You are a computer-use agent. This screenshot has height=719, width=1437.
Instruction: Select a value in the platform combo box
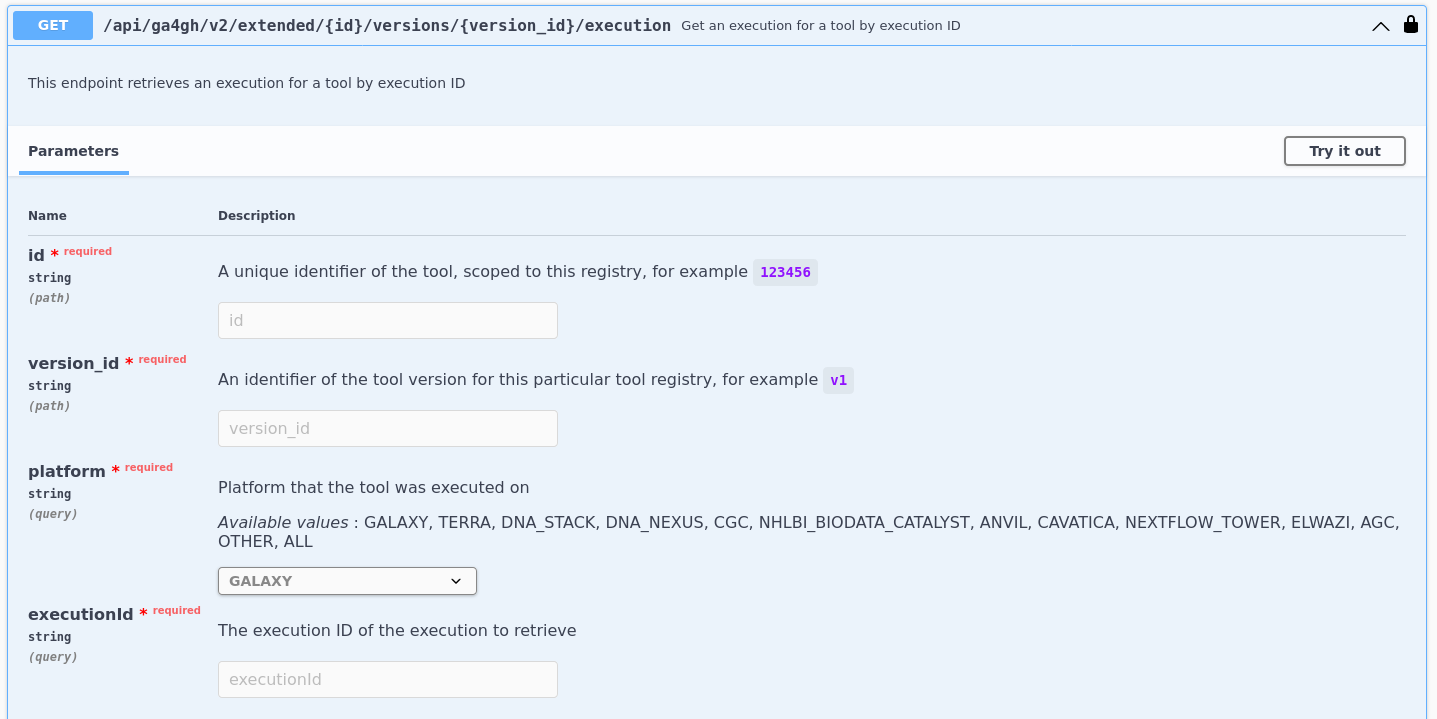(346, 580)
